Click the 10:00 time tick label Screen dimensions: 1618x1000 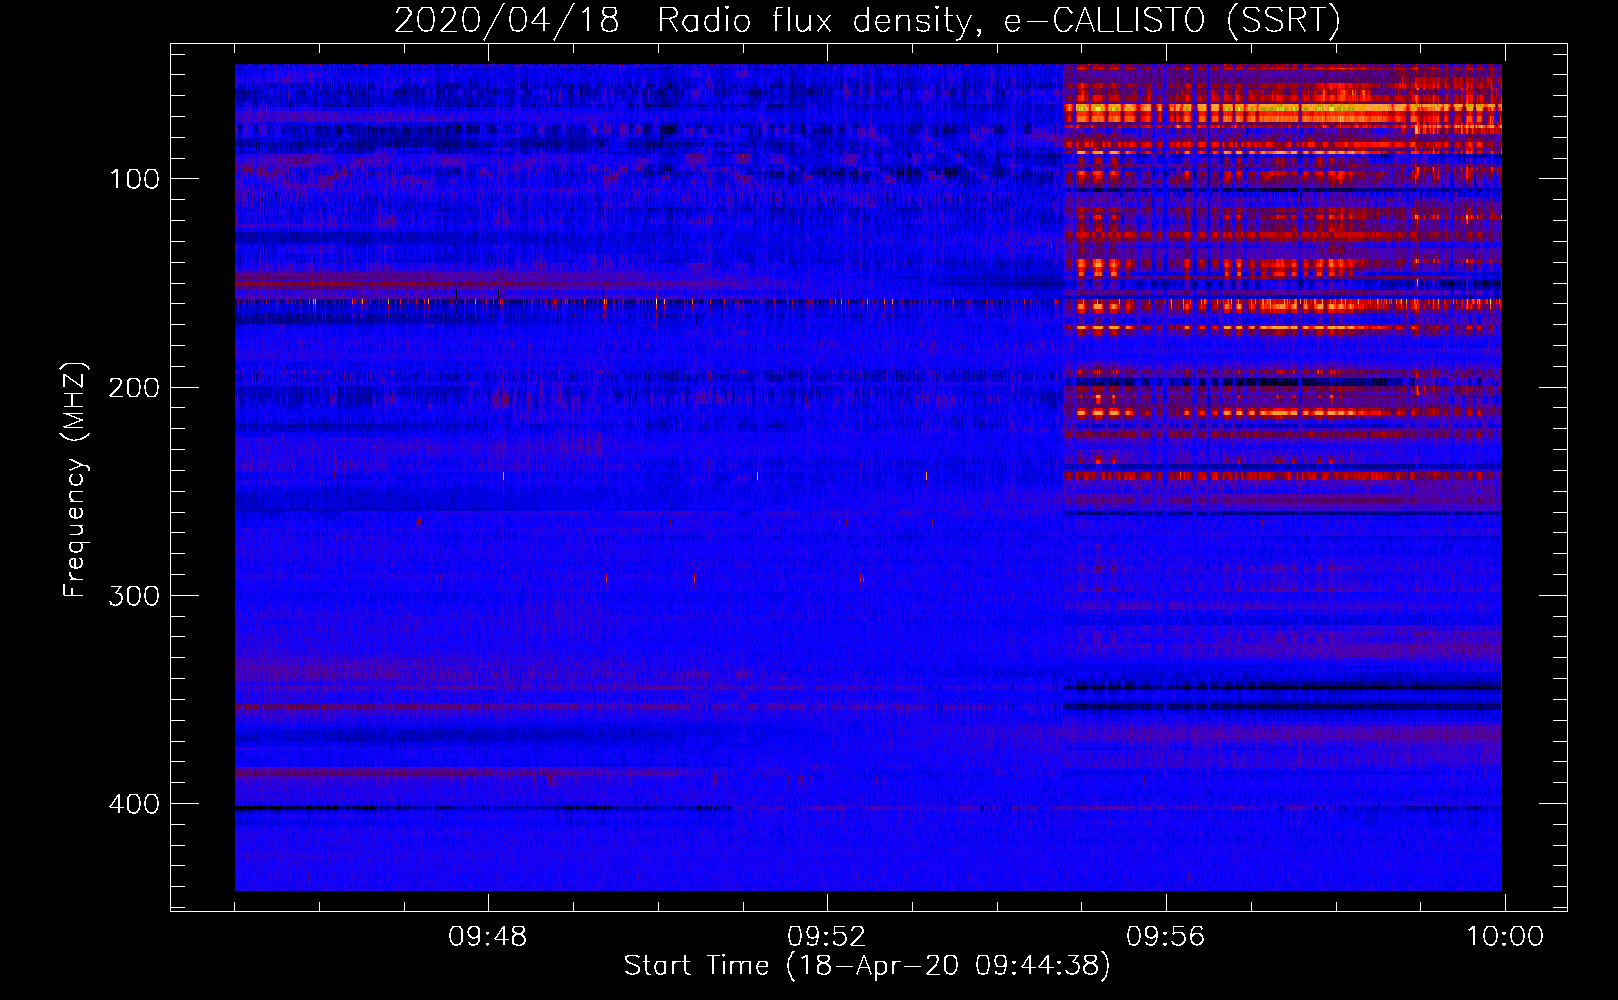pyautogui.click(x=1505, y=937)
